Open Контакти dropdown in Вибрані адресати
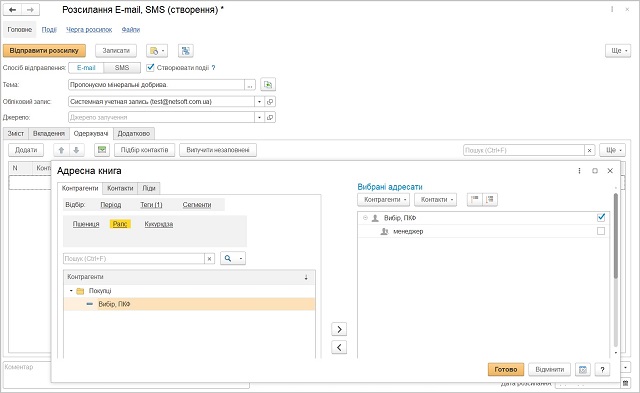This screenshot has height=393, width=640. [x=436, y=200]
